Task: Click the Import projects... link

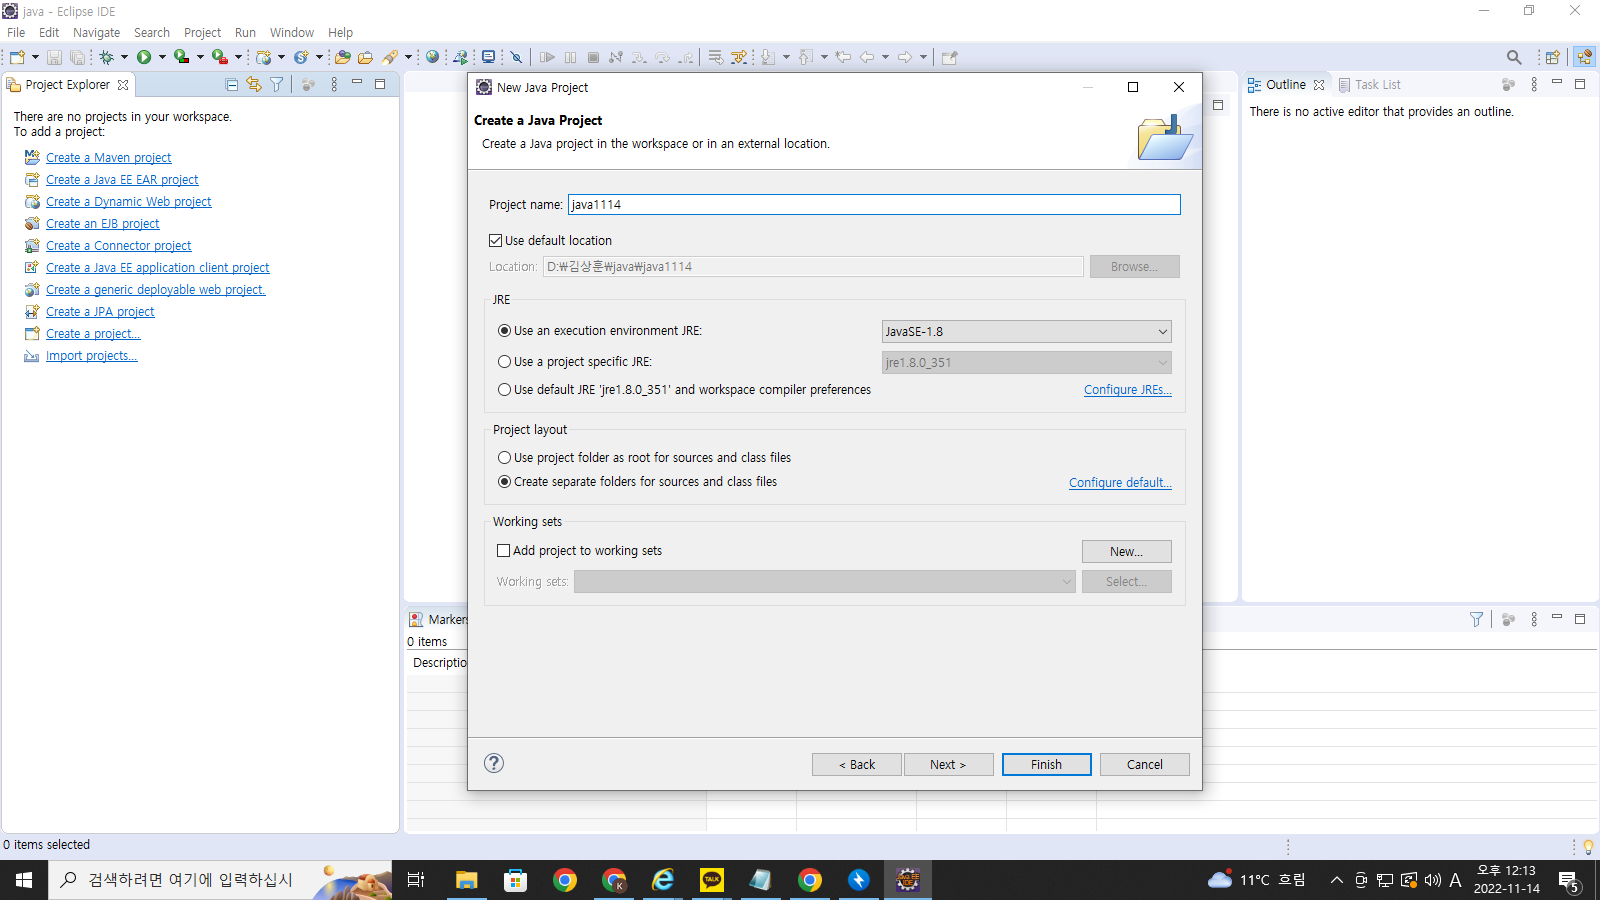Action: coord(92,356)
